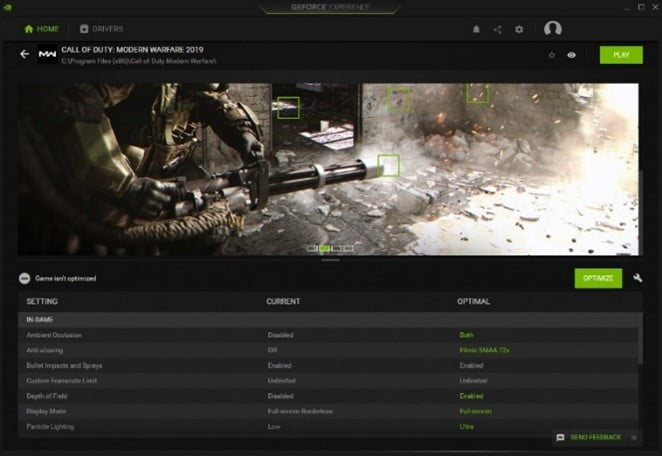Click current 'Off' Anti-aliasing value
Image resolution: width=662 pixels, height=456 pixels.
(x=272, y=350)
